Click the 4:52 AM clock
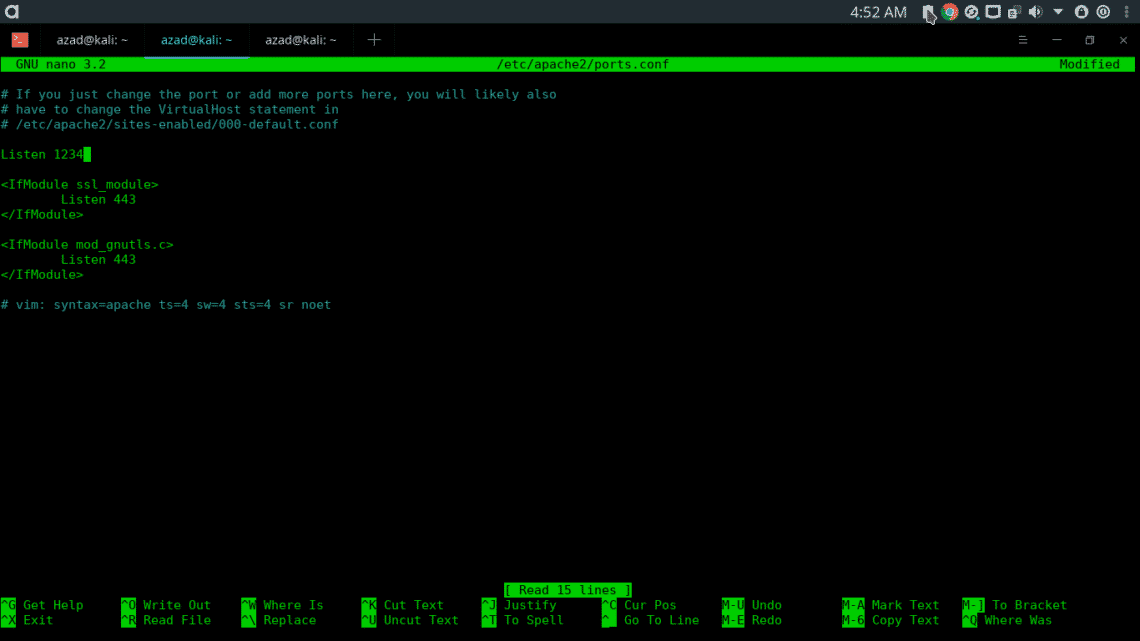 point(878,12)
